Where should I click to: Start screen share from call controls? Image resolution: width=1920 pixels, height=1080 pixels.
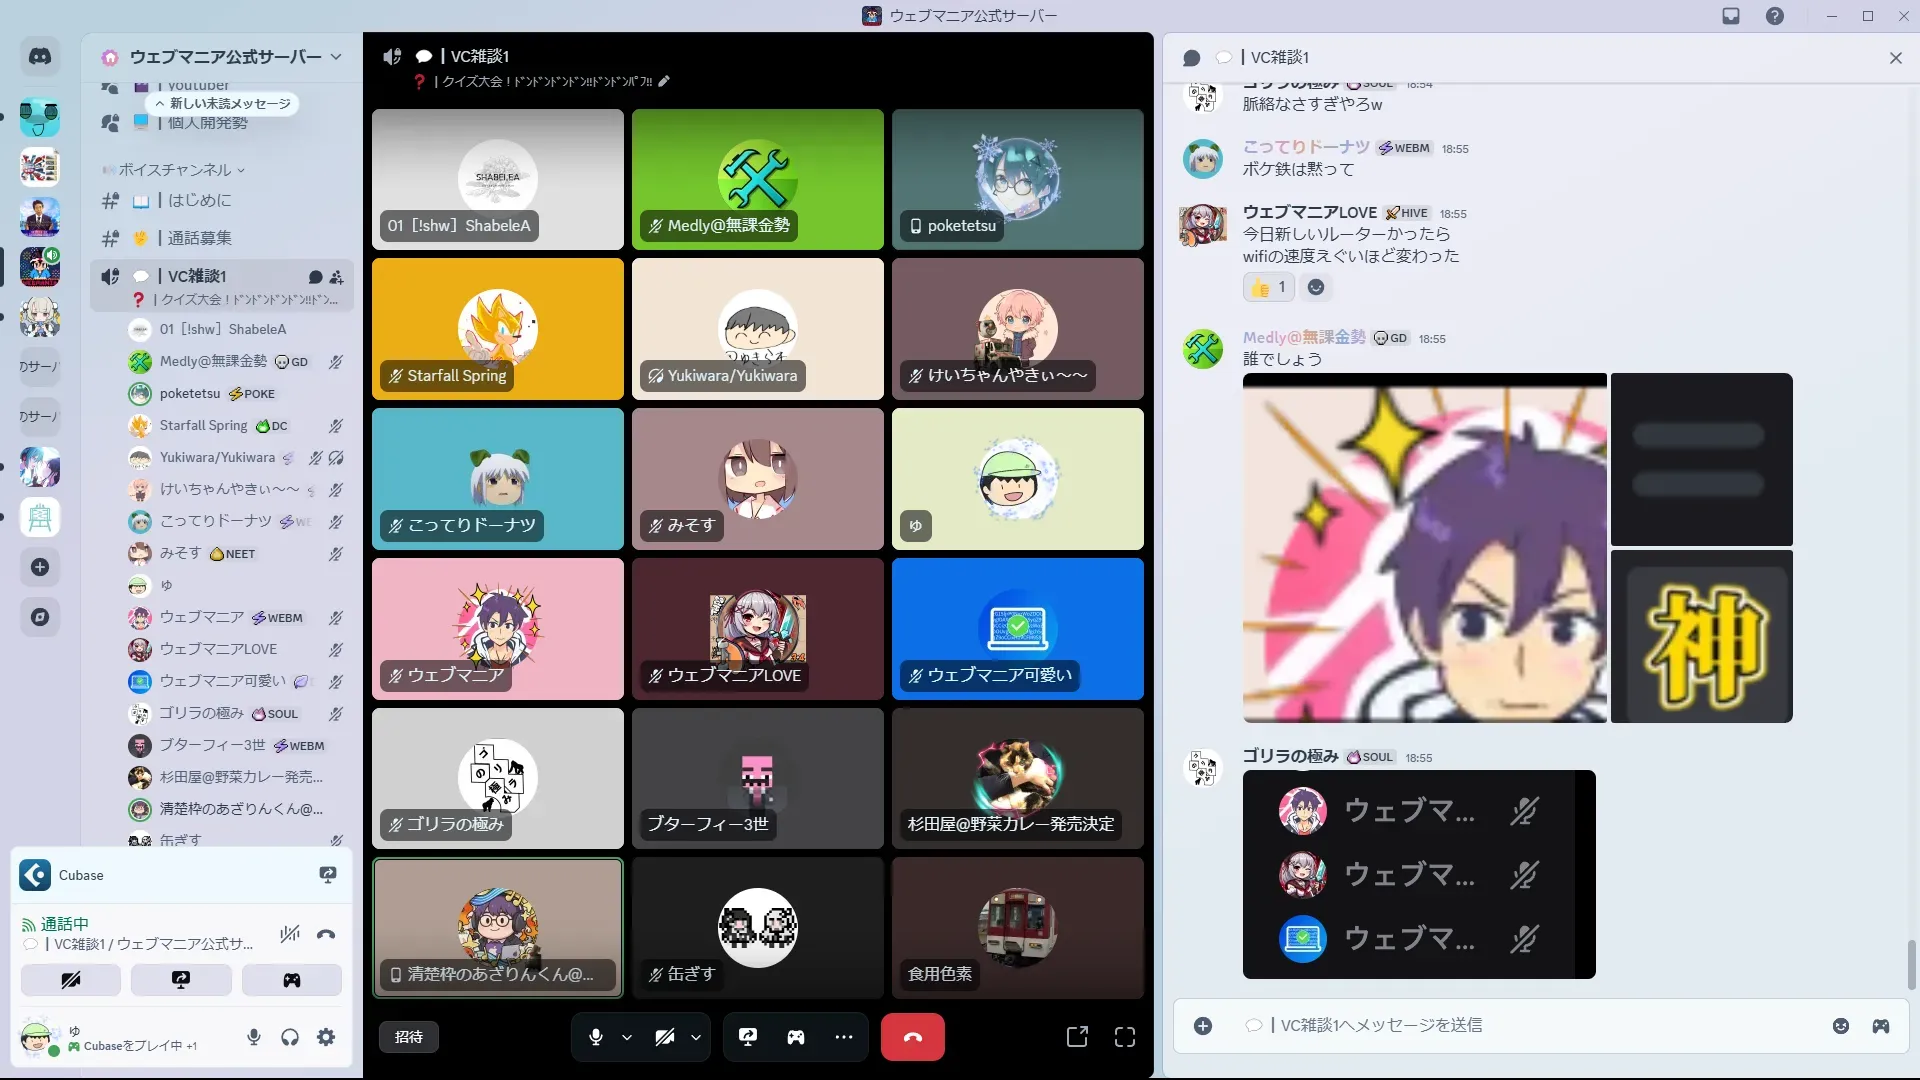747,1037
